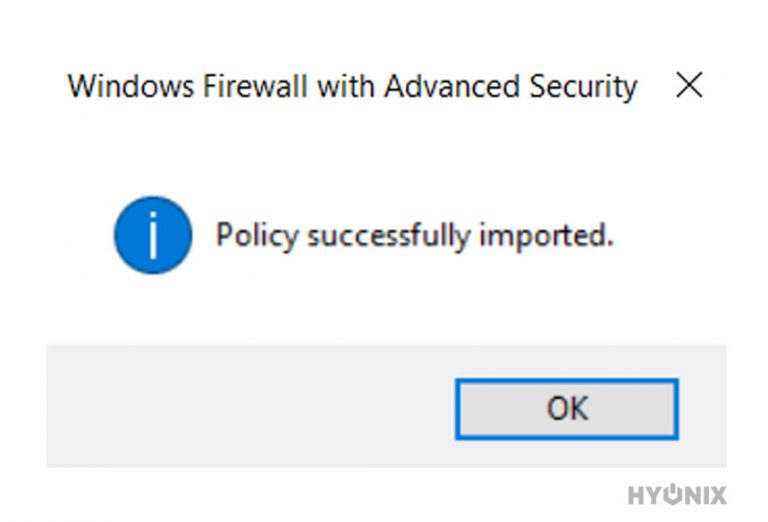The image size is (768, 522).
Task: Click "Advanced Security" in the title bar
Action: (510, 87)
